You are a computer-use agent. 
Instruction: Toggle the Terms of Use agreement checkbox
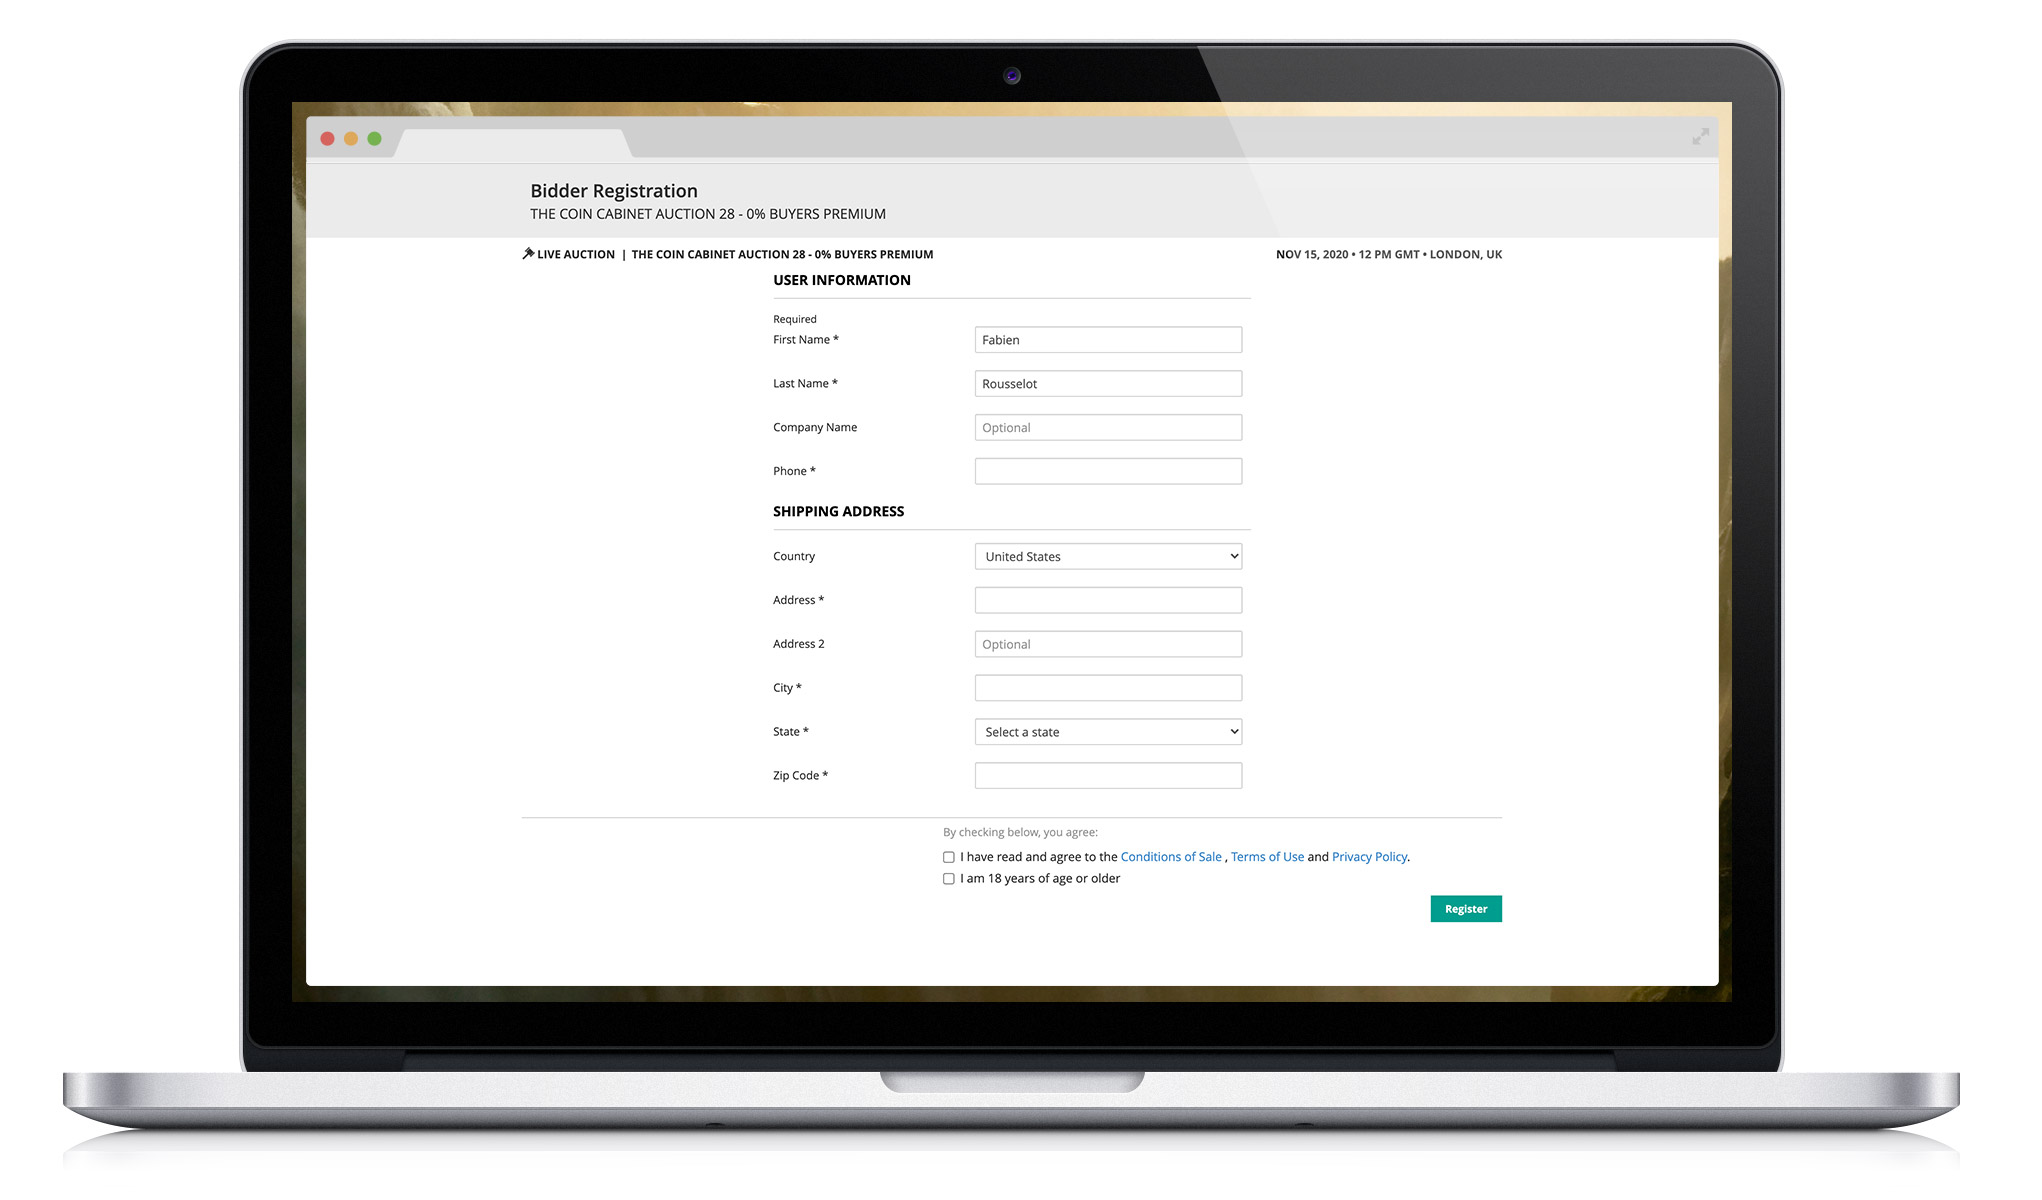tap(947, 856)
